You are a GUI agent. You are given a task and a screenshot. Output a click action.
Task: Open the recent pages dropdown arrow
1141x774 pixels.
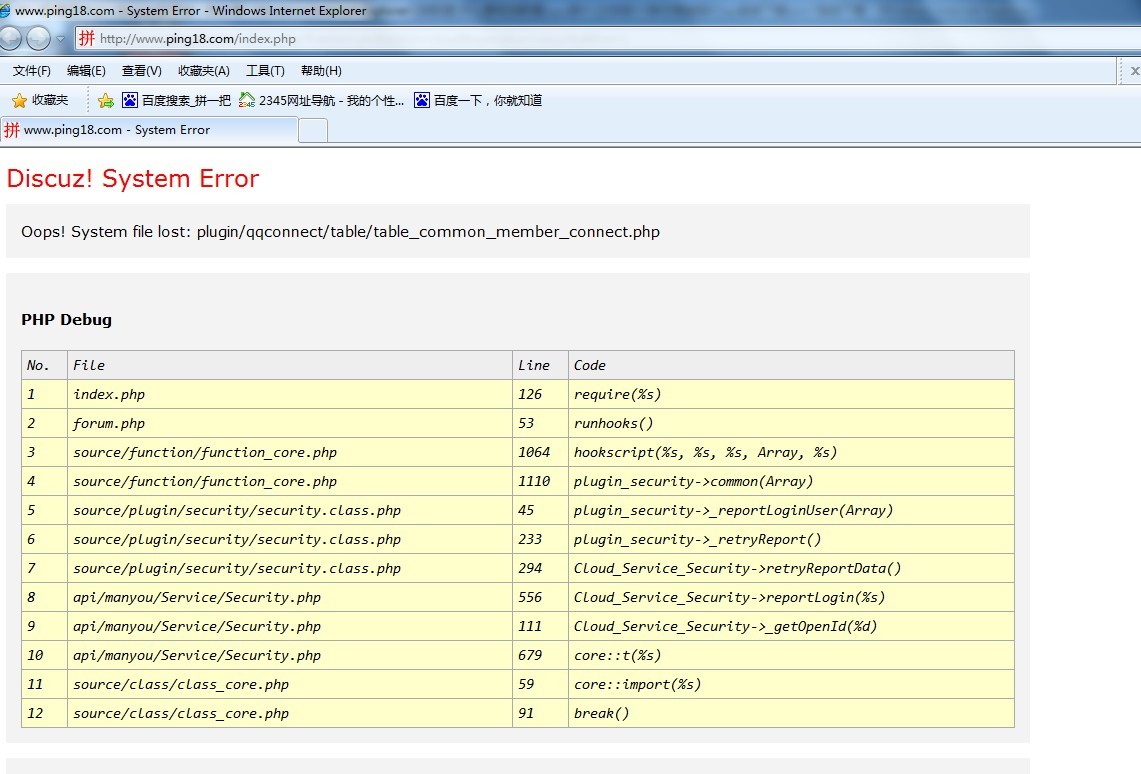click(x=60, y=39)
